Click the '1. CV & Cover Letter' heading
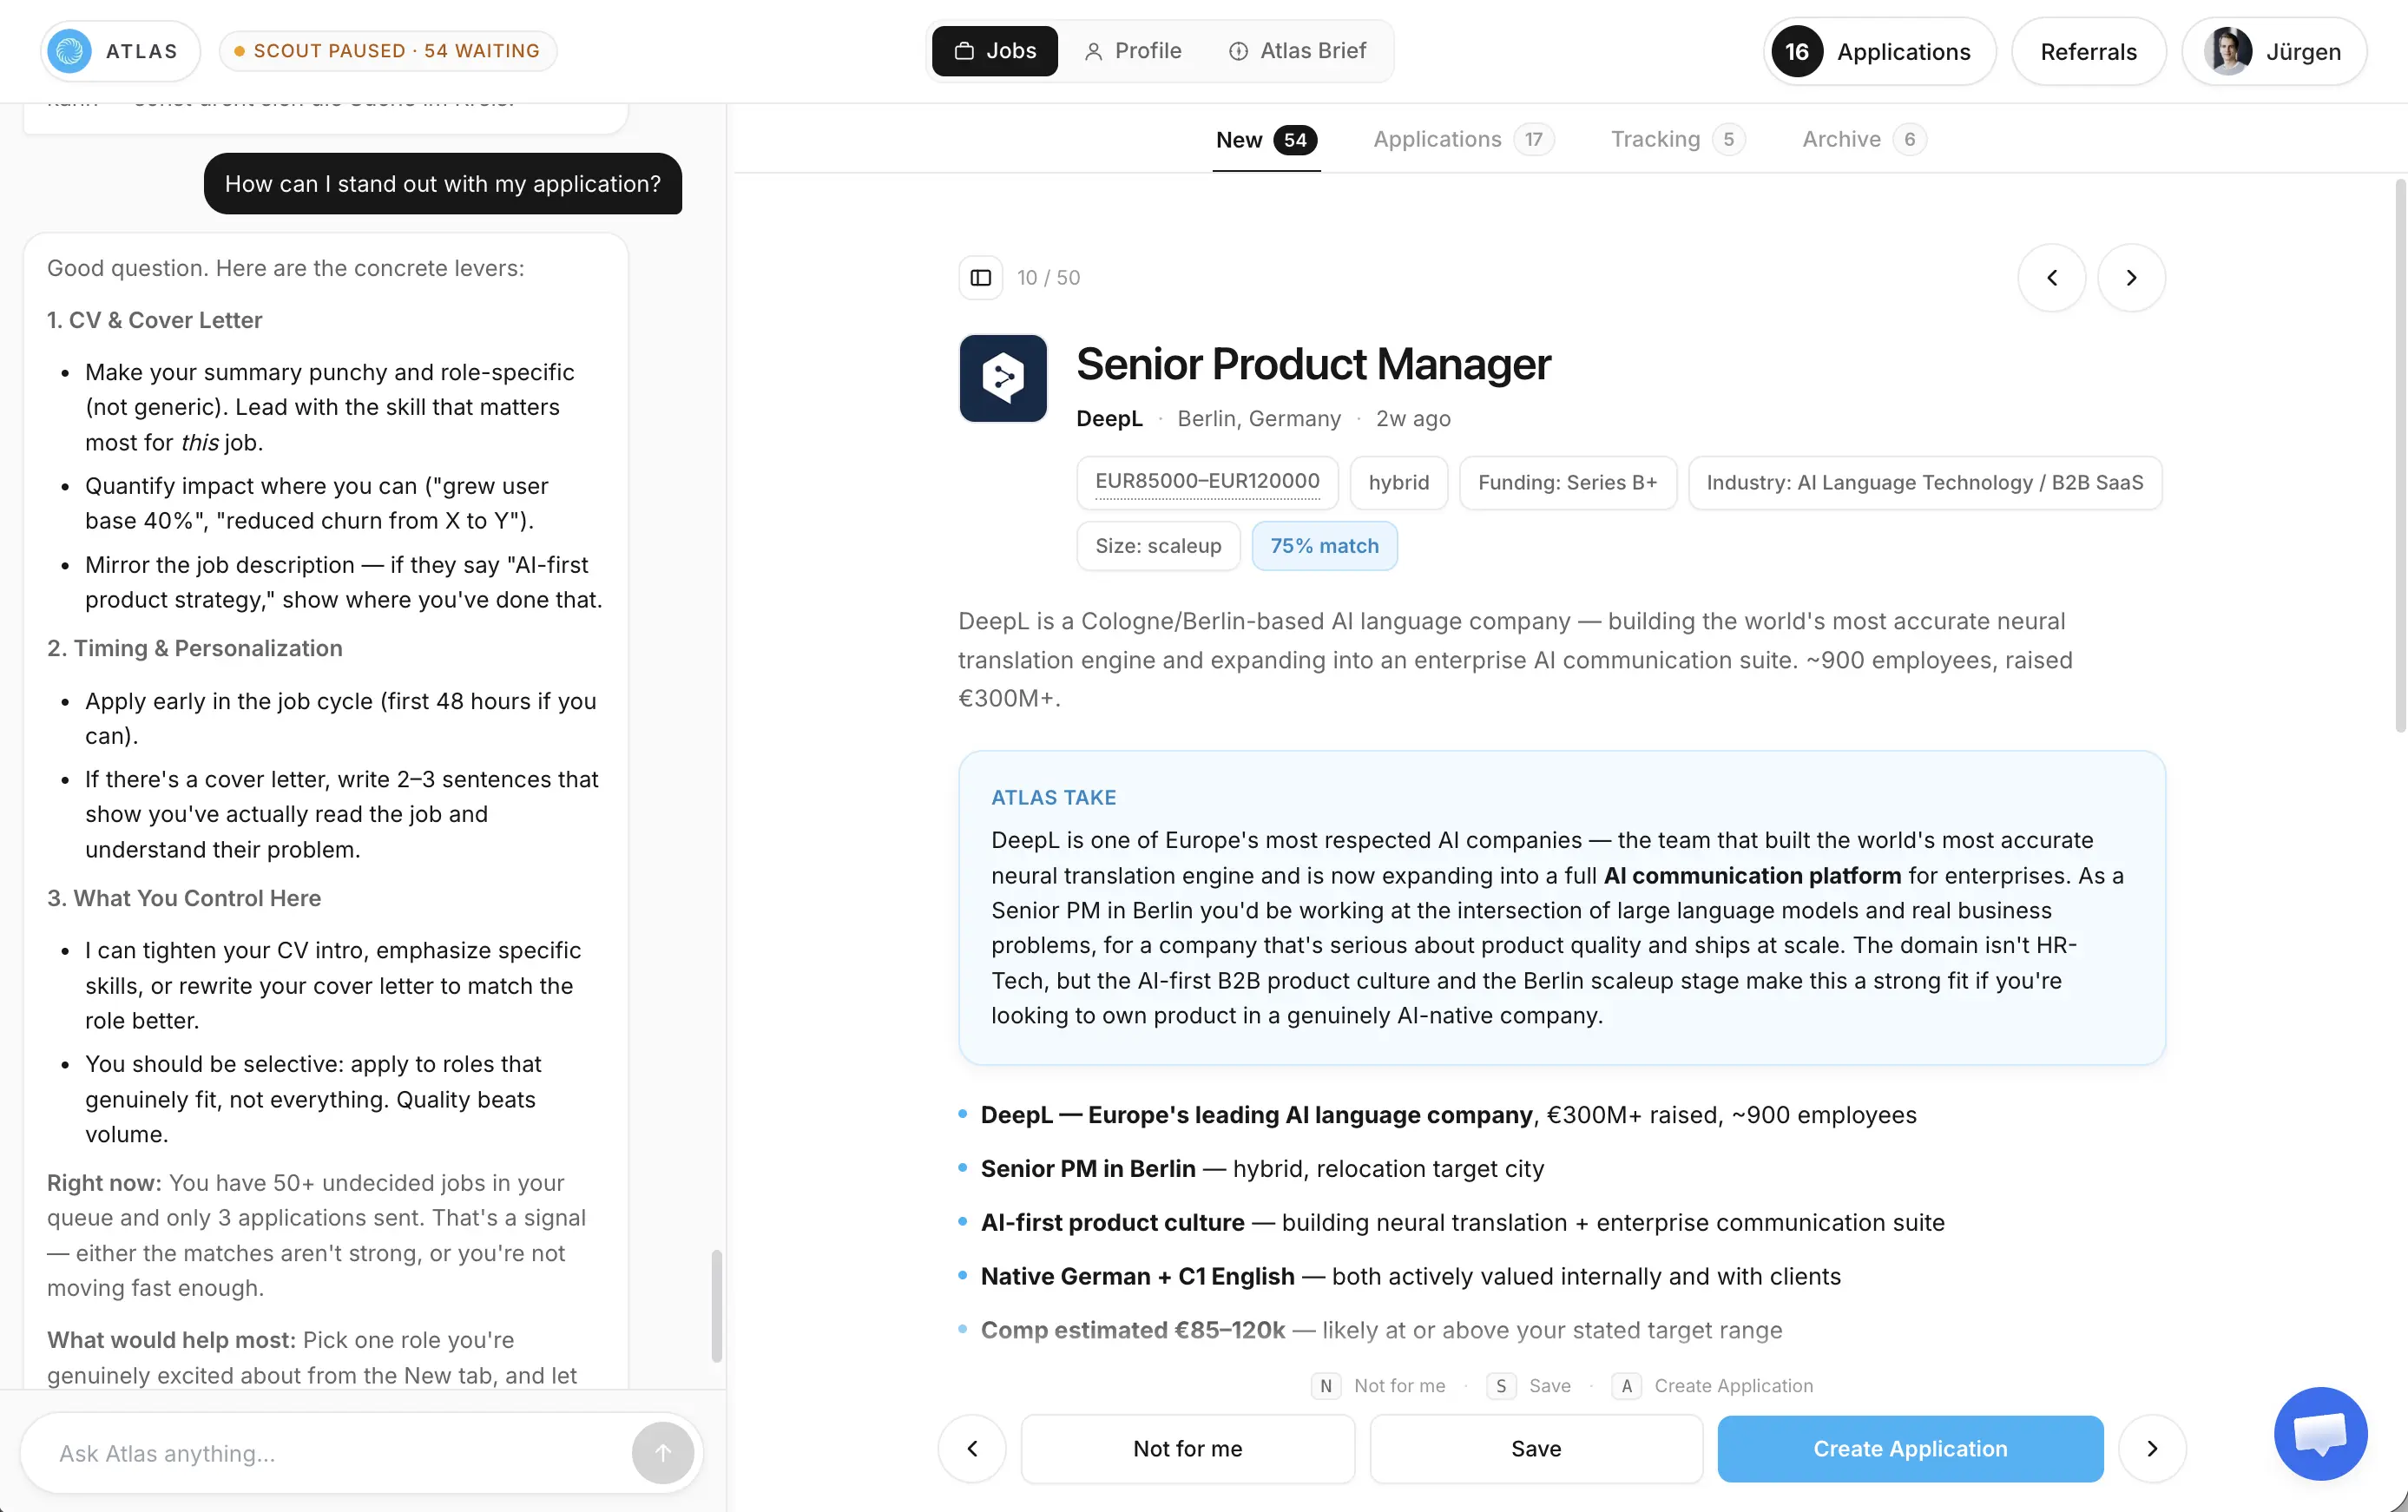The width and height of the screenshot is (2408, 1512). point(154,320)
